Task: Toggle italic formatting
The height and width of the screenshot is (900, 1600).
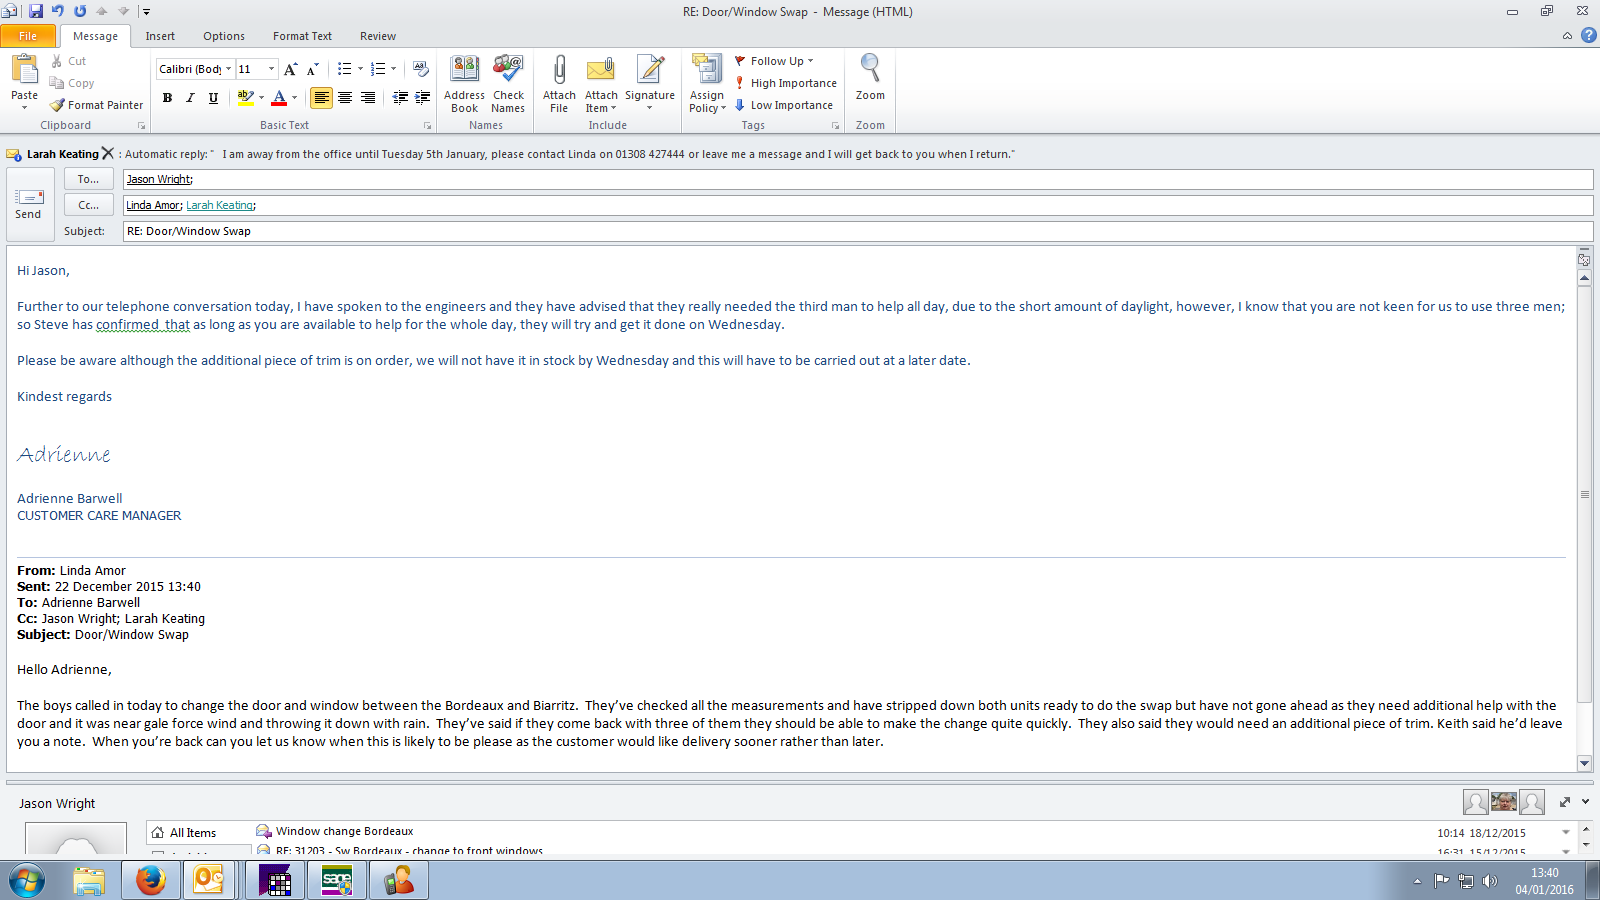Action: (190, 98)
